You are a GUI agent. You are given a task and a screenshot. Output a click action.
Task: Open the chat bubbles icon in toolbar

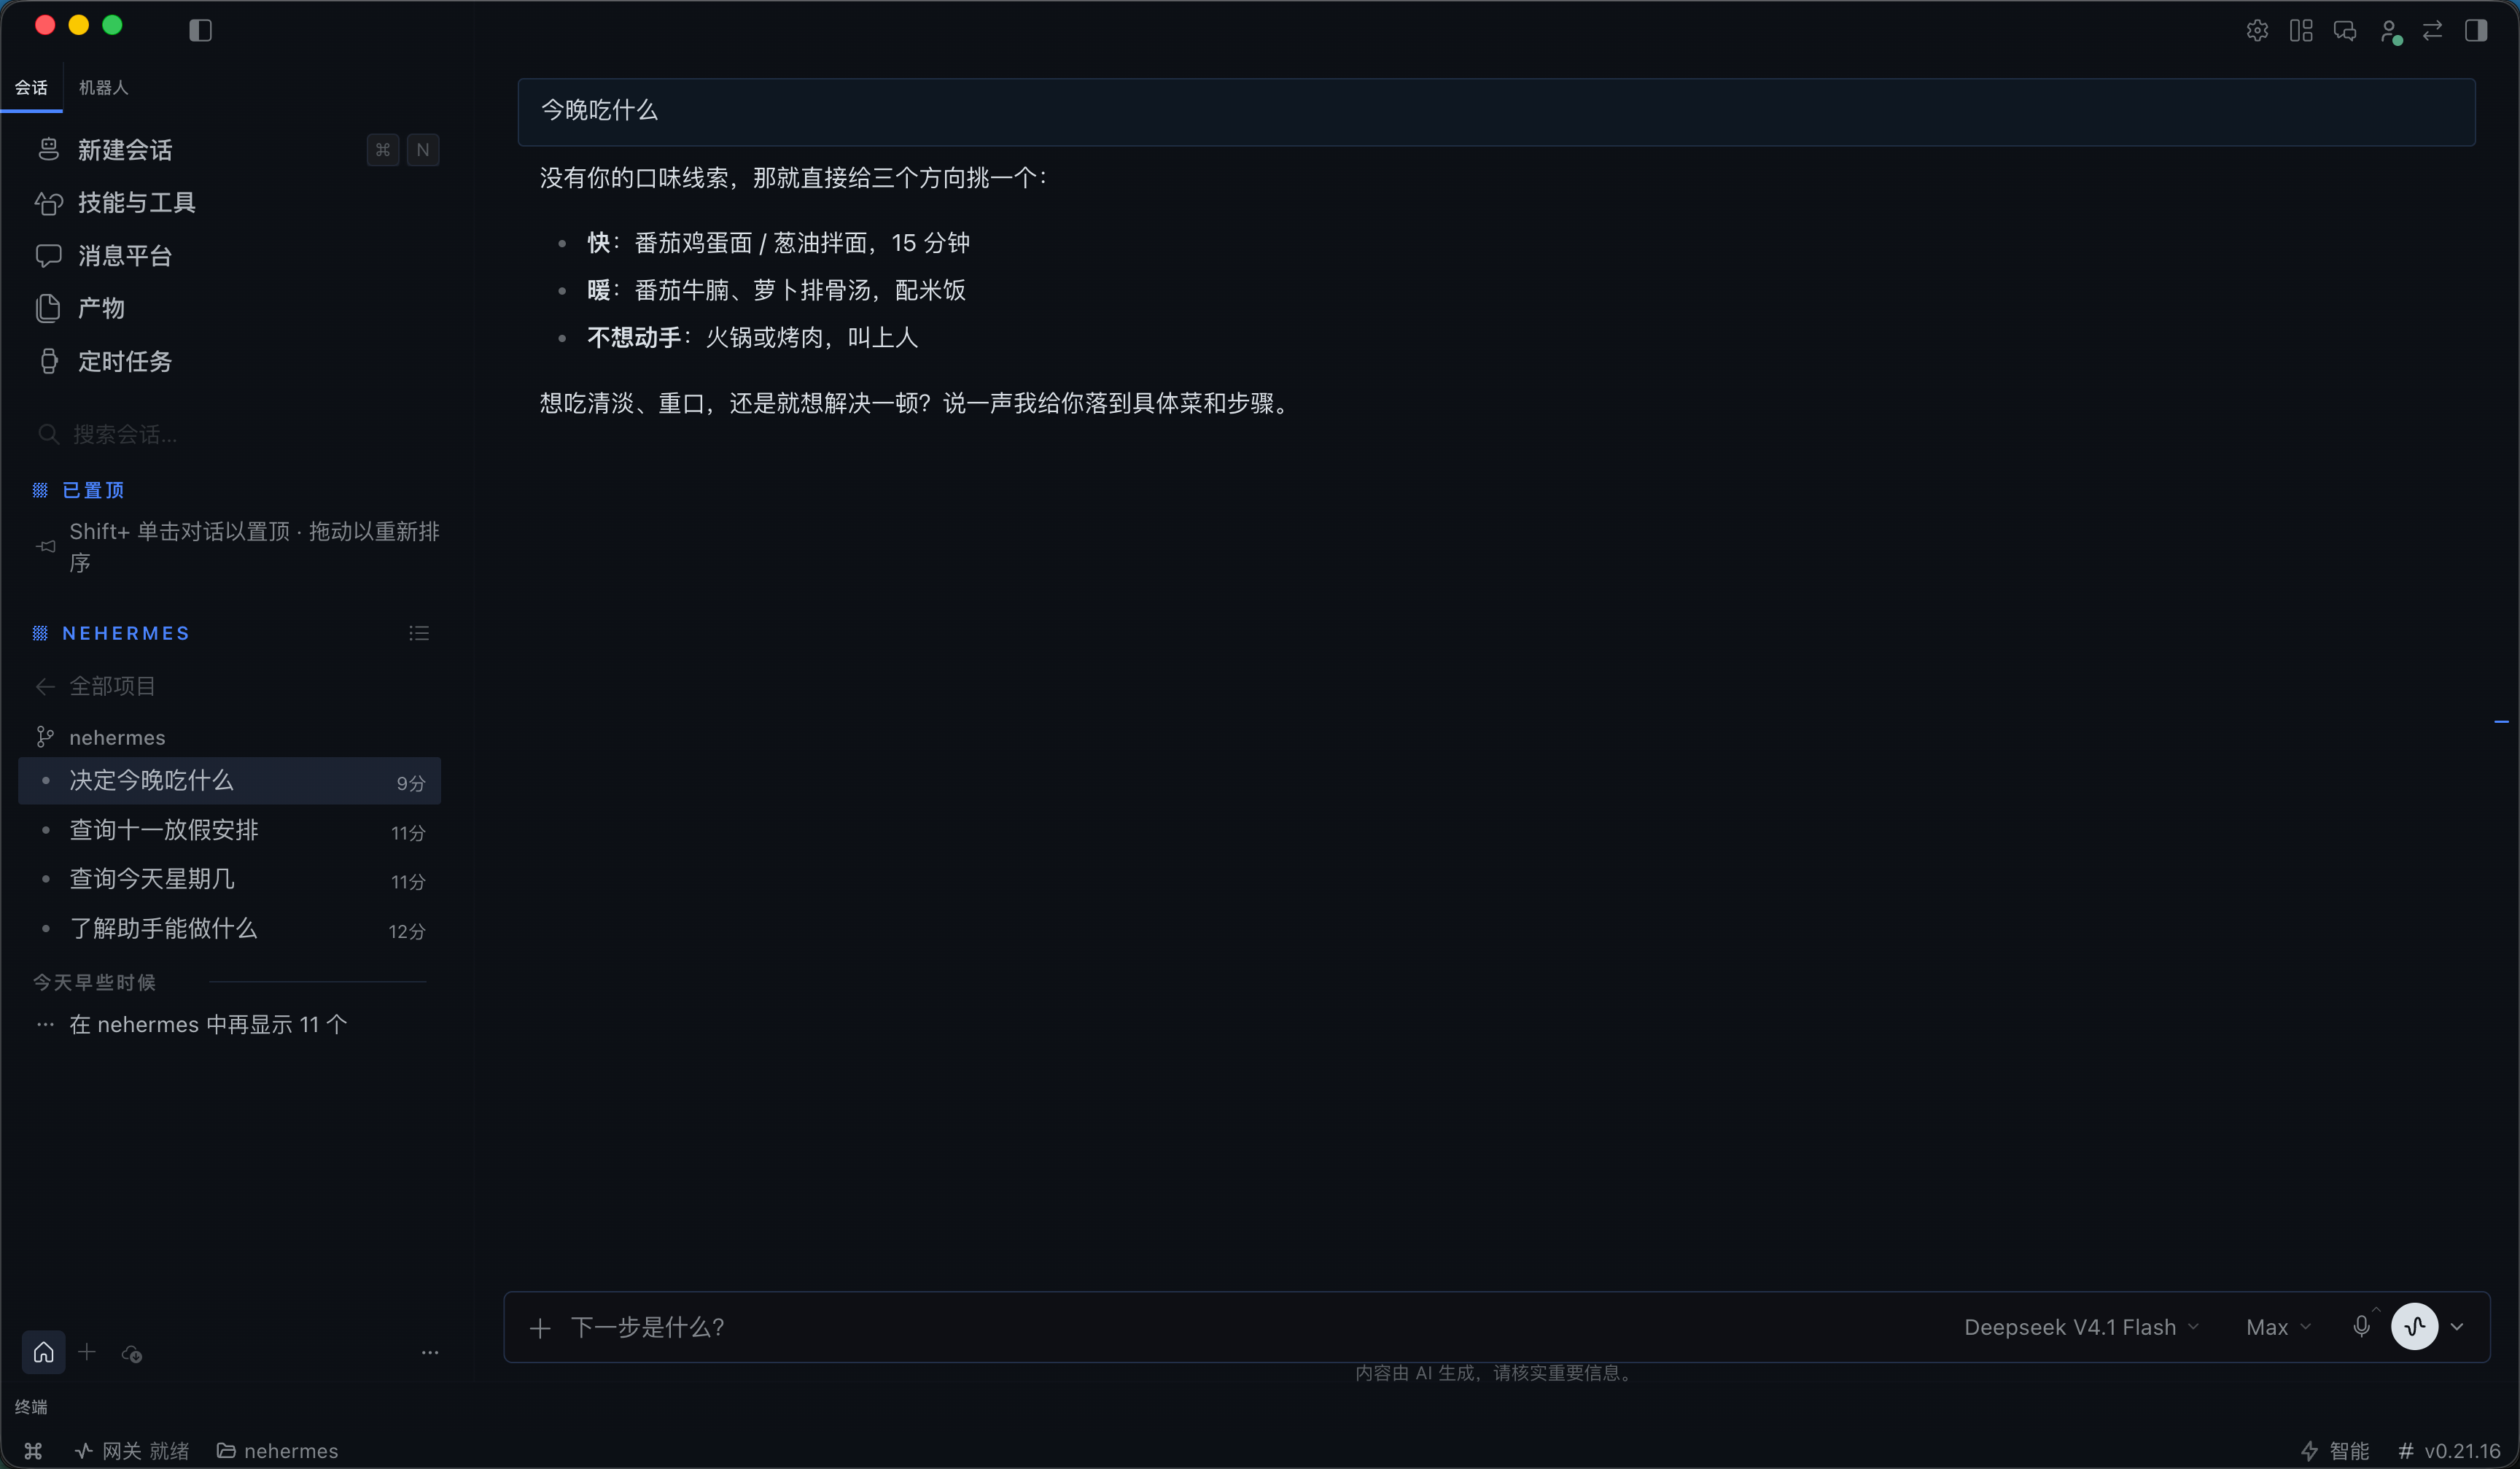2345,31
